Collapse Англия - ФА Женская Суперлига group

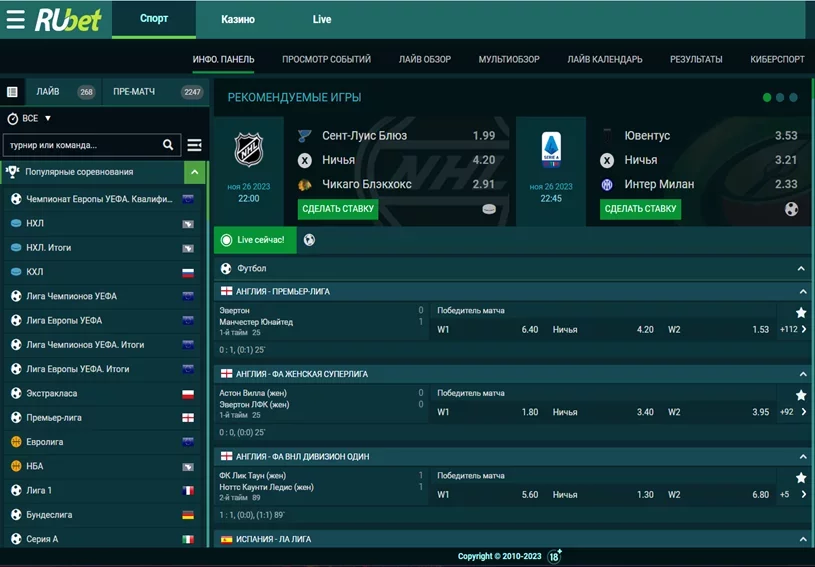(803, 374)
